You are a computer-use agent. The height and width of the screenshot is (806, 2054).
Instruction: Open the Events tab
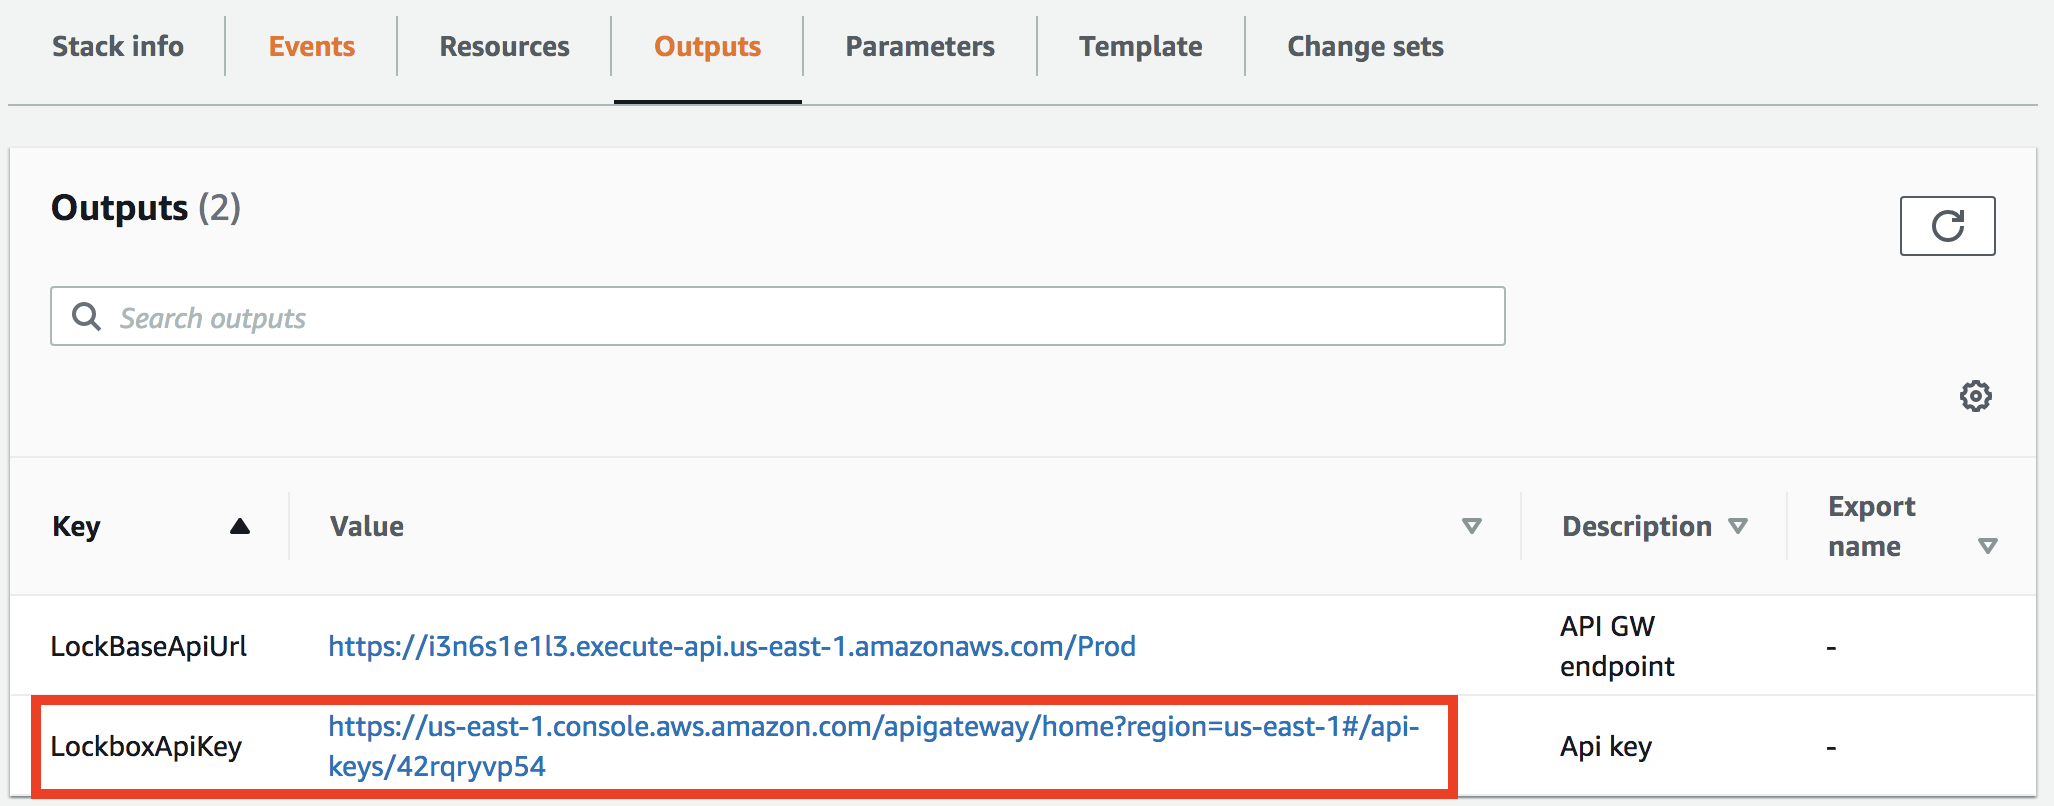coord(312,47)
